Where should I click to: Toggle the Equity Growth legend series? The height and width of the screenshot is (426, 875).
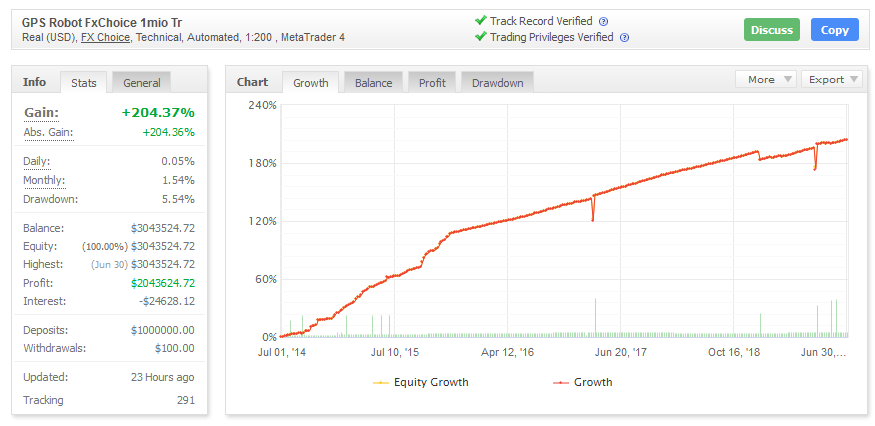(x=421, y=382)
